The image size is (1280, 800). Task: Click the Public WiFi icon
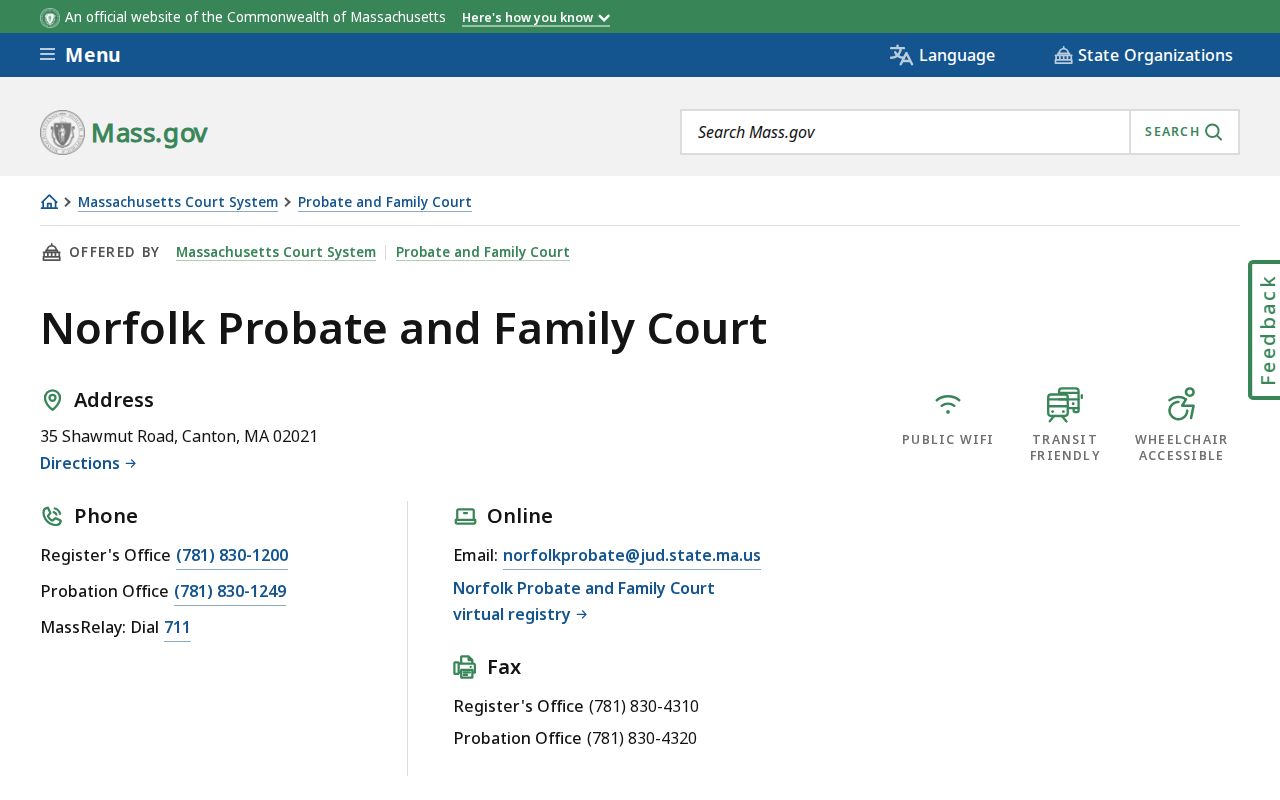[x=948, y=404]
